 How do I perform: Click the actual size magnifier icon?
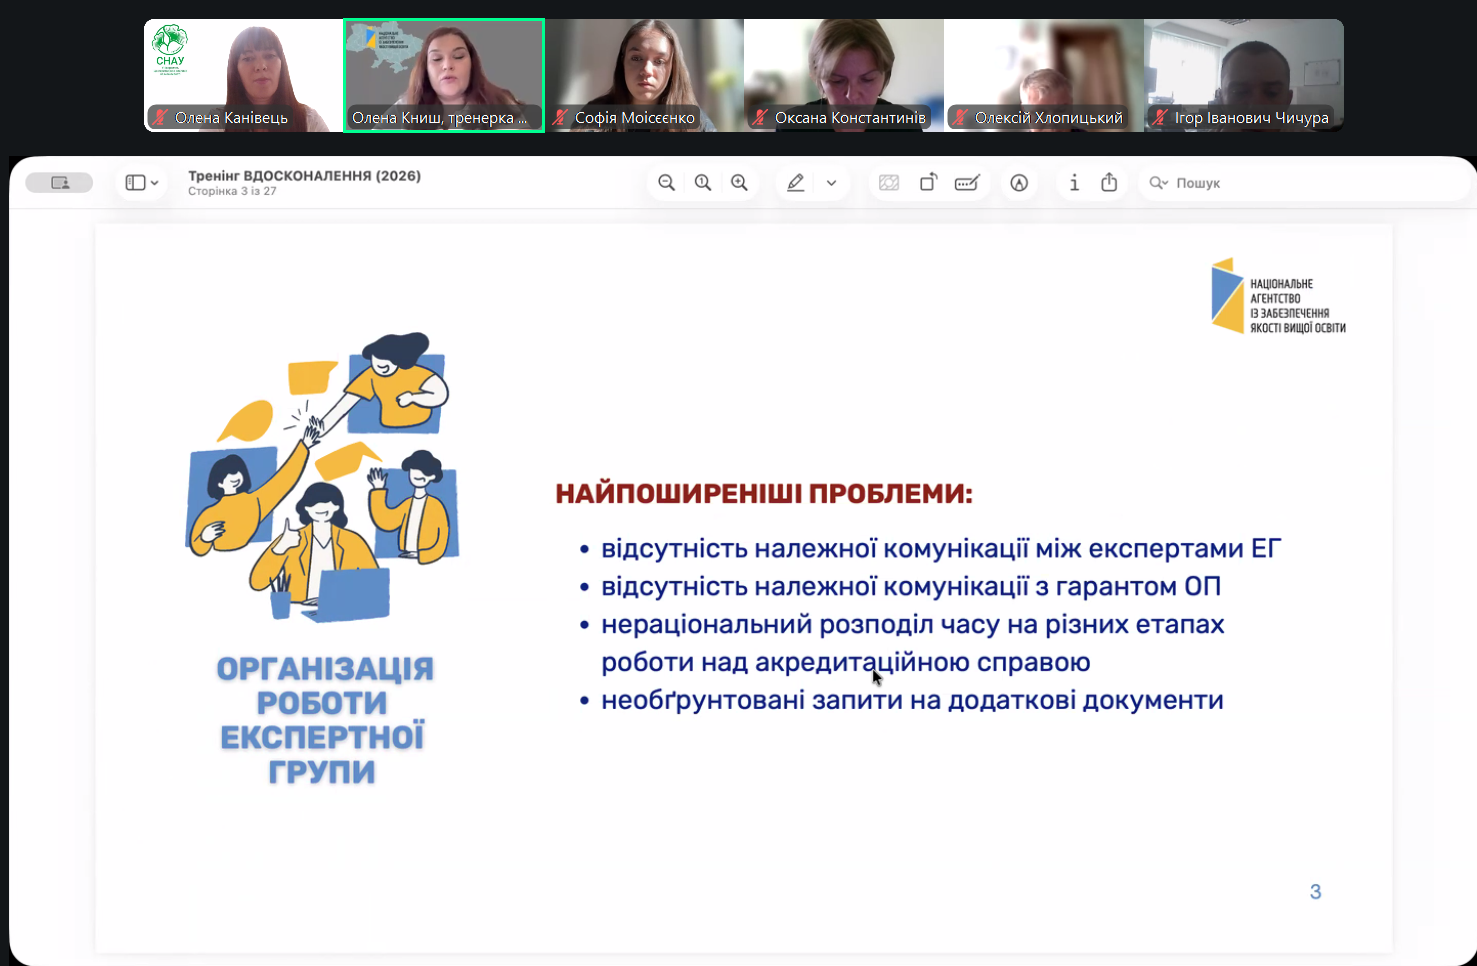tap(703, 183)
